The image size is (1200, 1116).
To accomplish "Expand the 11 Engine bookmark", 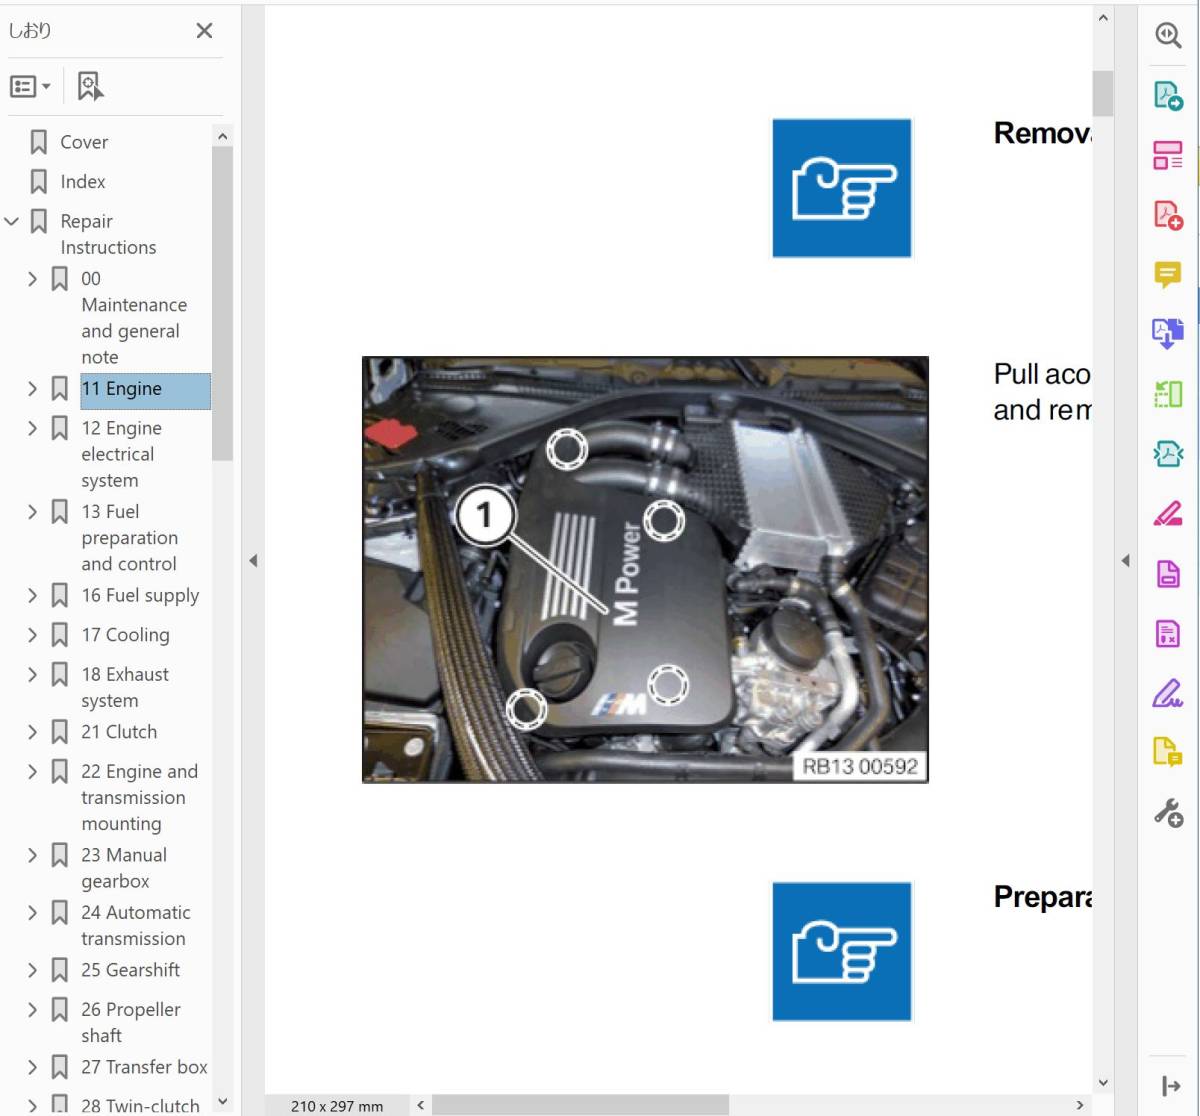I will coord(32,389).
